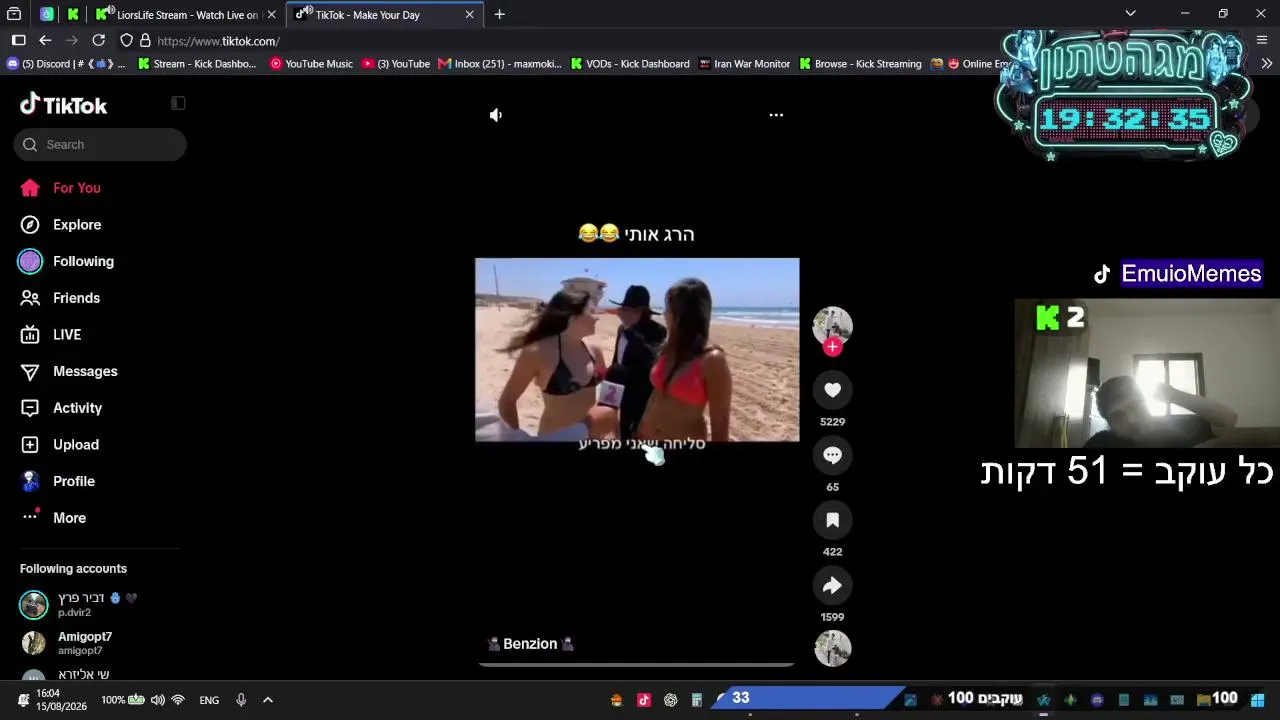Close the TikTok browser tab

(470, 15)
